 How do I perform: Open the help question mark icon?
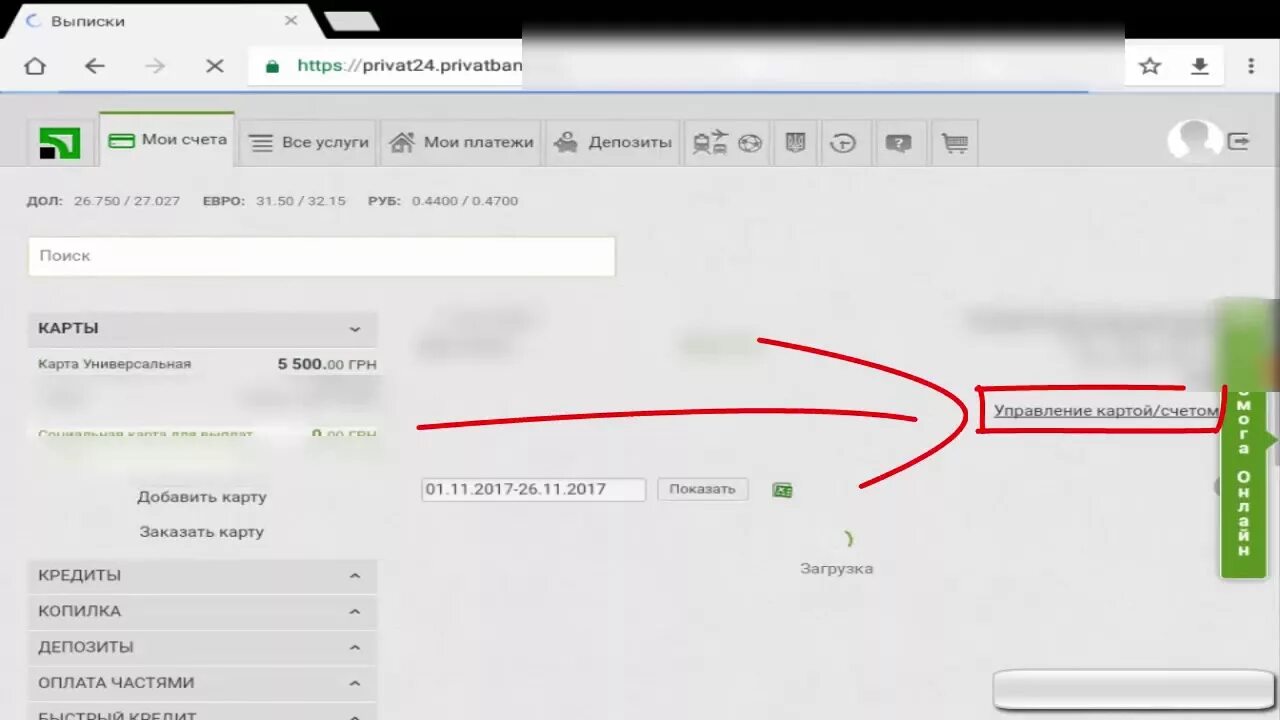(898, 143)
